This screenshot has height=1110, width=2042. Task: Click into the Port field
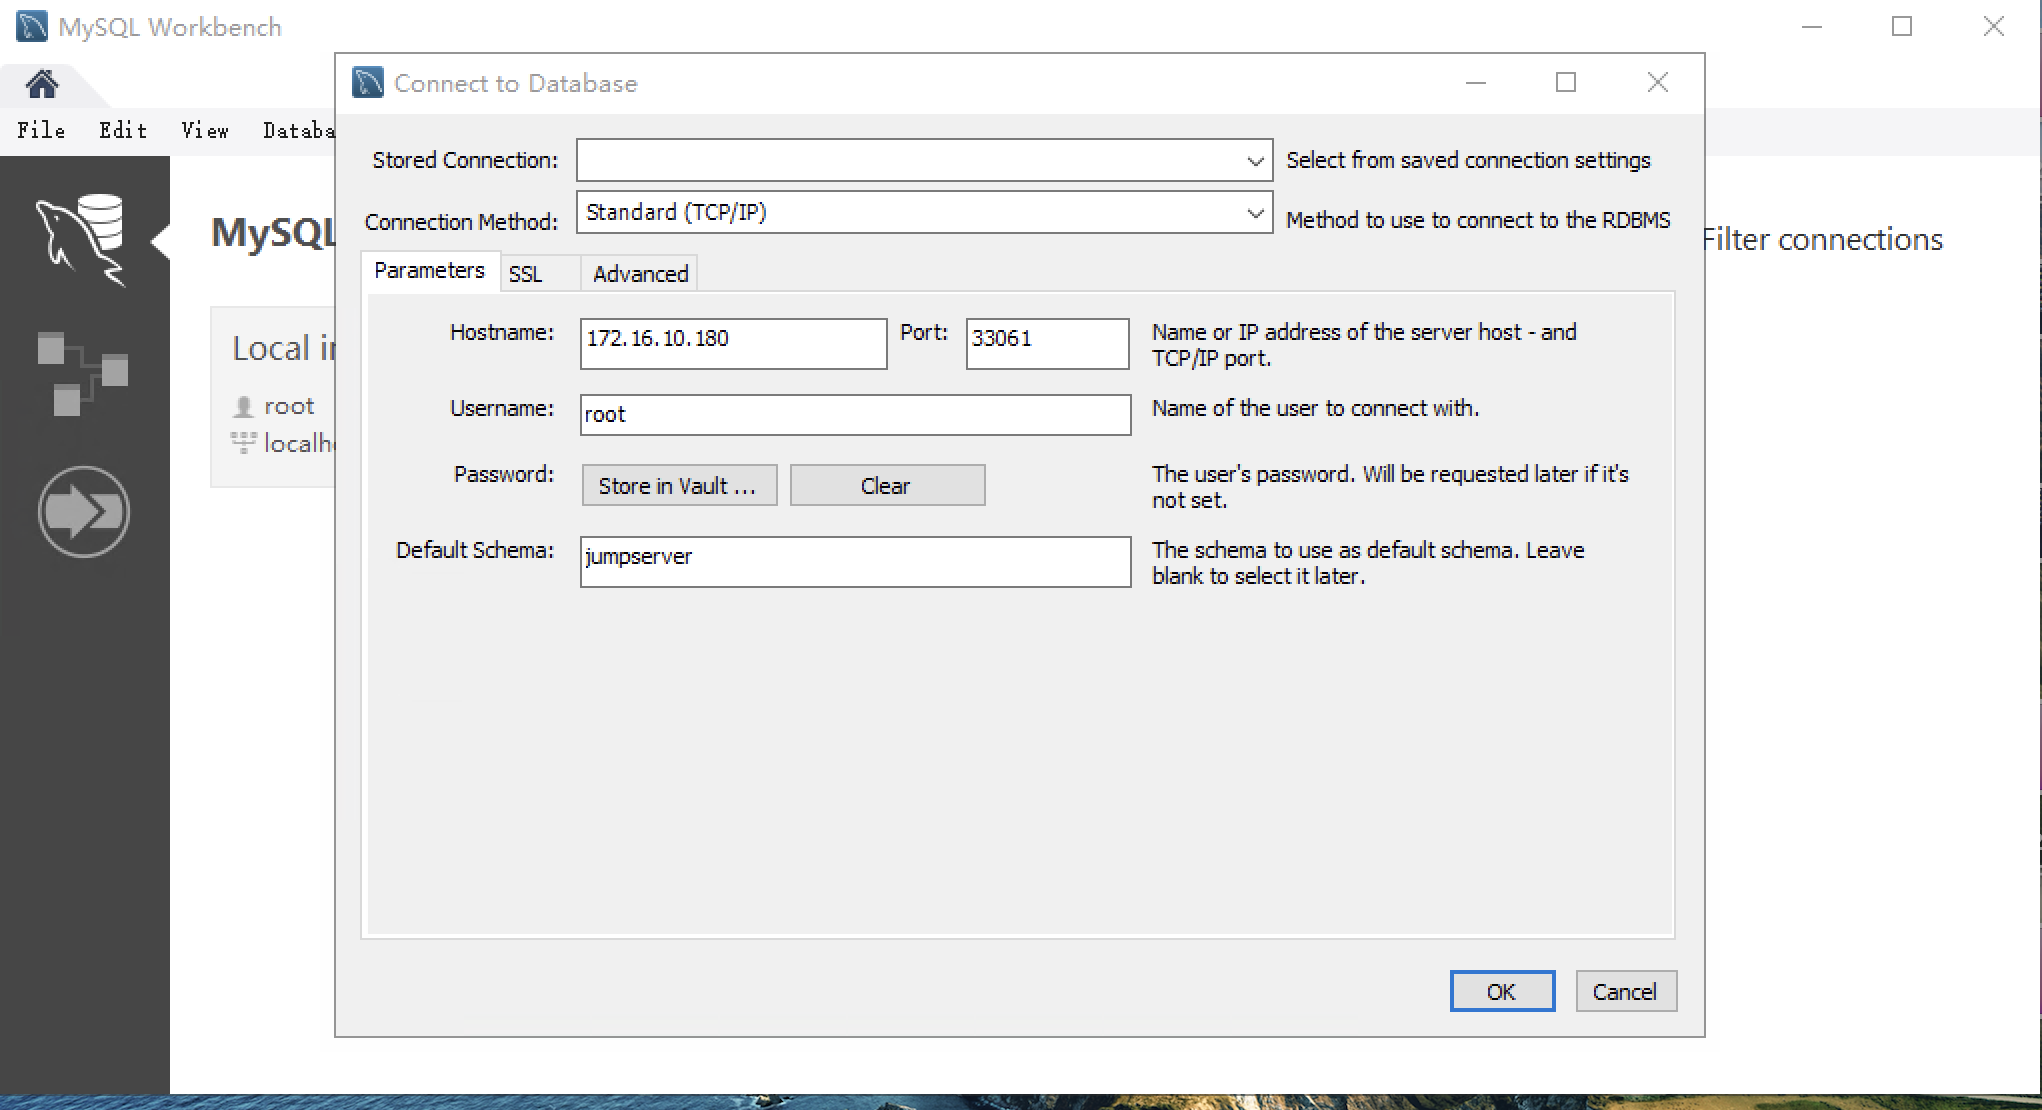[1047, 343]
